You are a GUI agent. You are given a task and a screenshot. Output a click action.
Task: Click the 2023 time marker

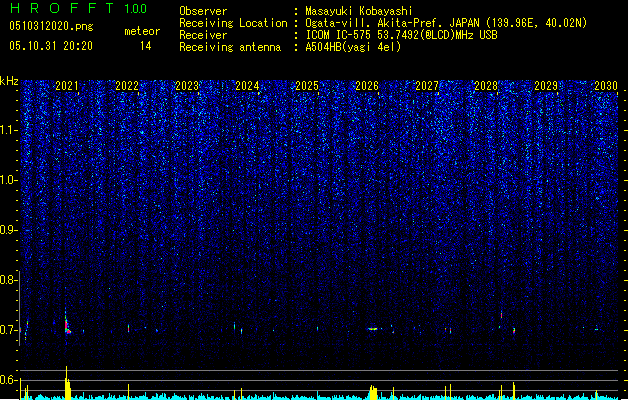point(187,86)
